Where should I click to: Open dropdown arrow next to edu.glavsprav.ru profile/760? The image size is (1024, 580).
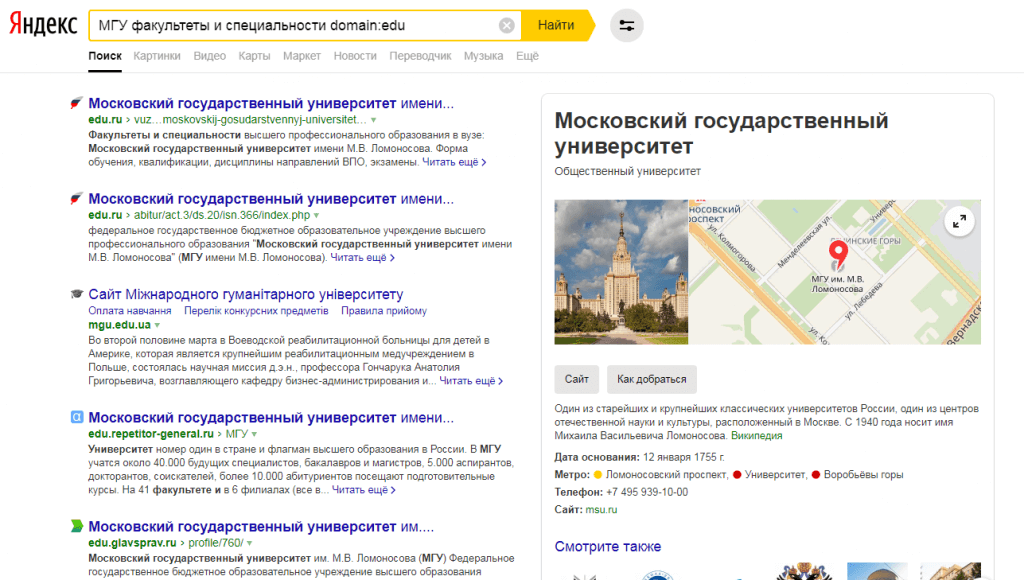249,543
